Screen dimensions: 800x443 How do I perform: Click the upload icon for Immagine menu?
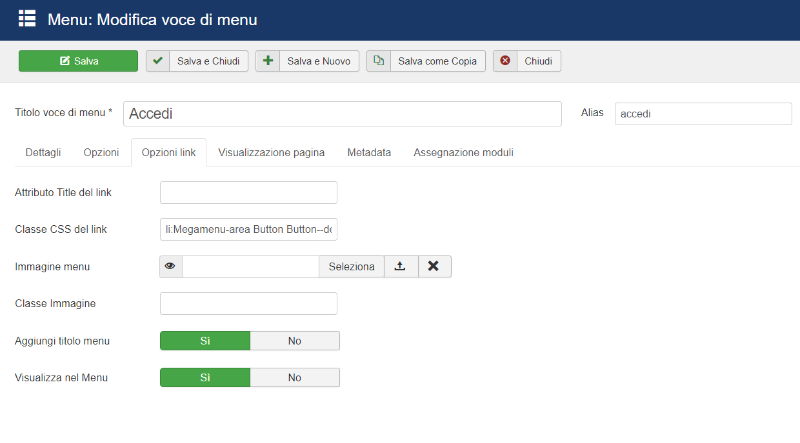coord(401,266)
